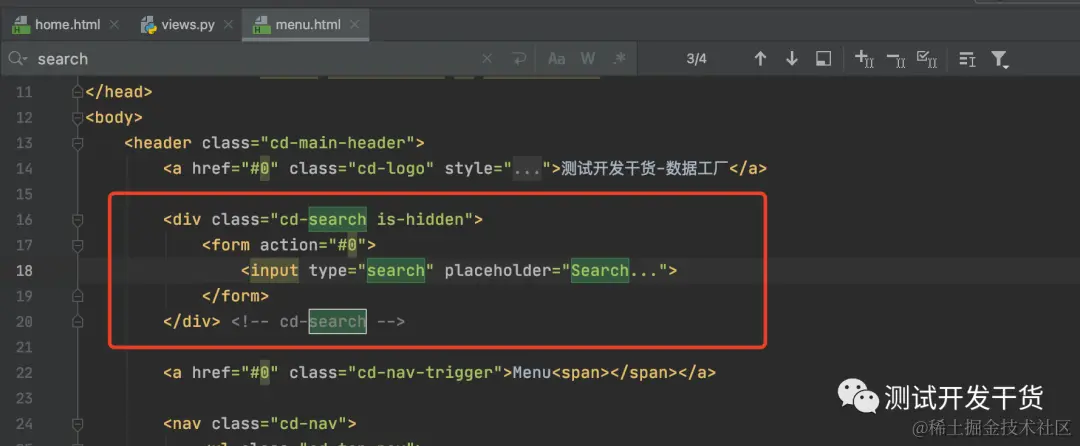Screen dimensions: 1080x446
Task: Go to next occurrence with down arrow
Action: 792,59
